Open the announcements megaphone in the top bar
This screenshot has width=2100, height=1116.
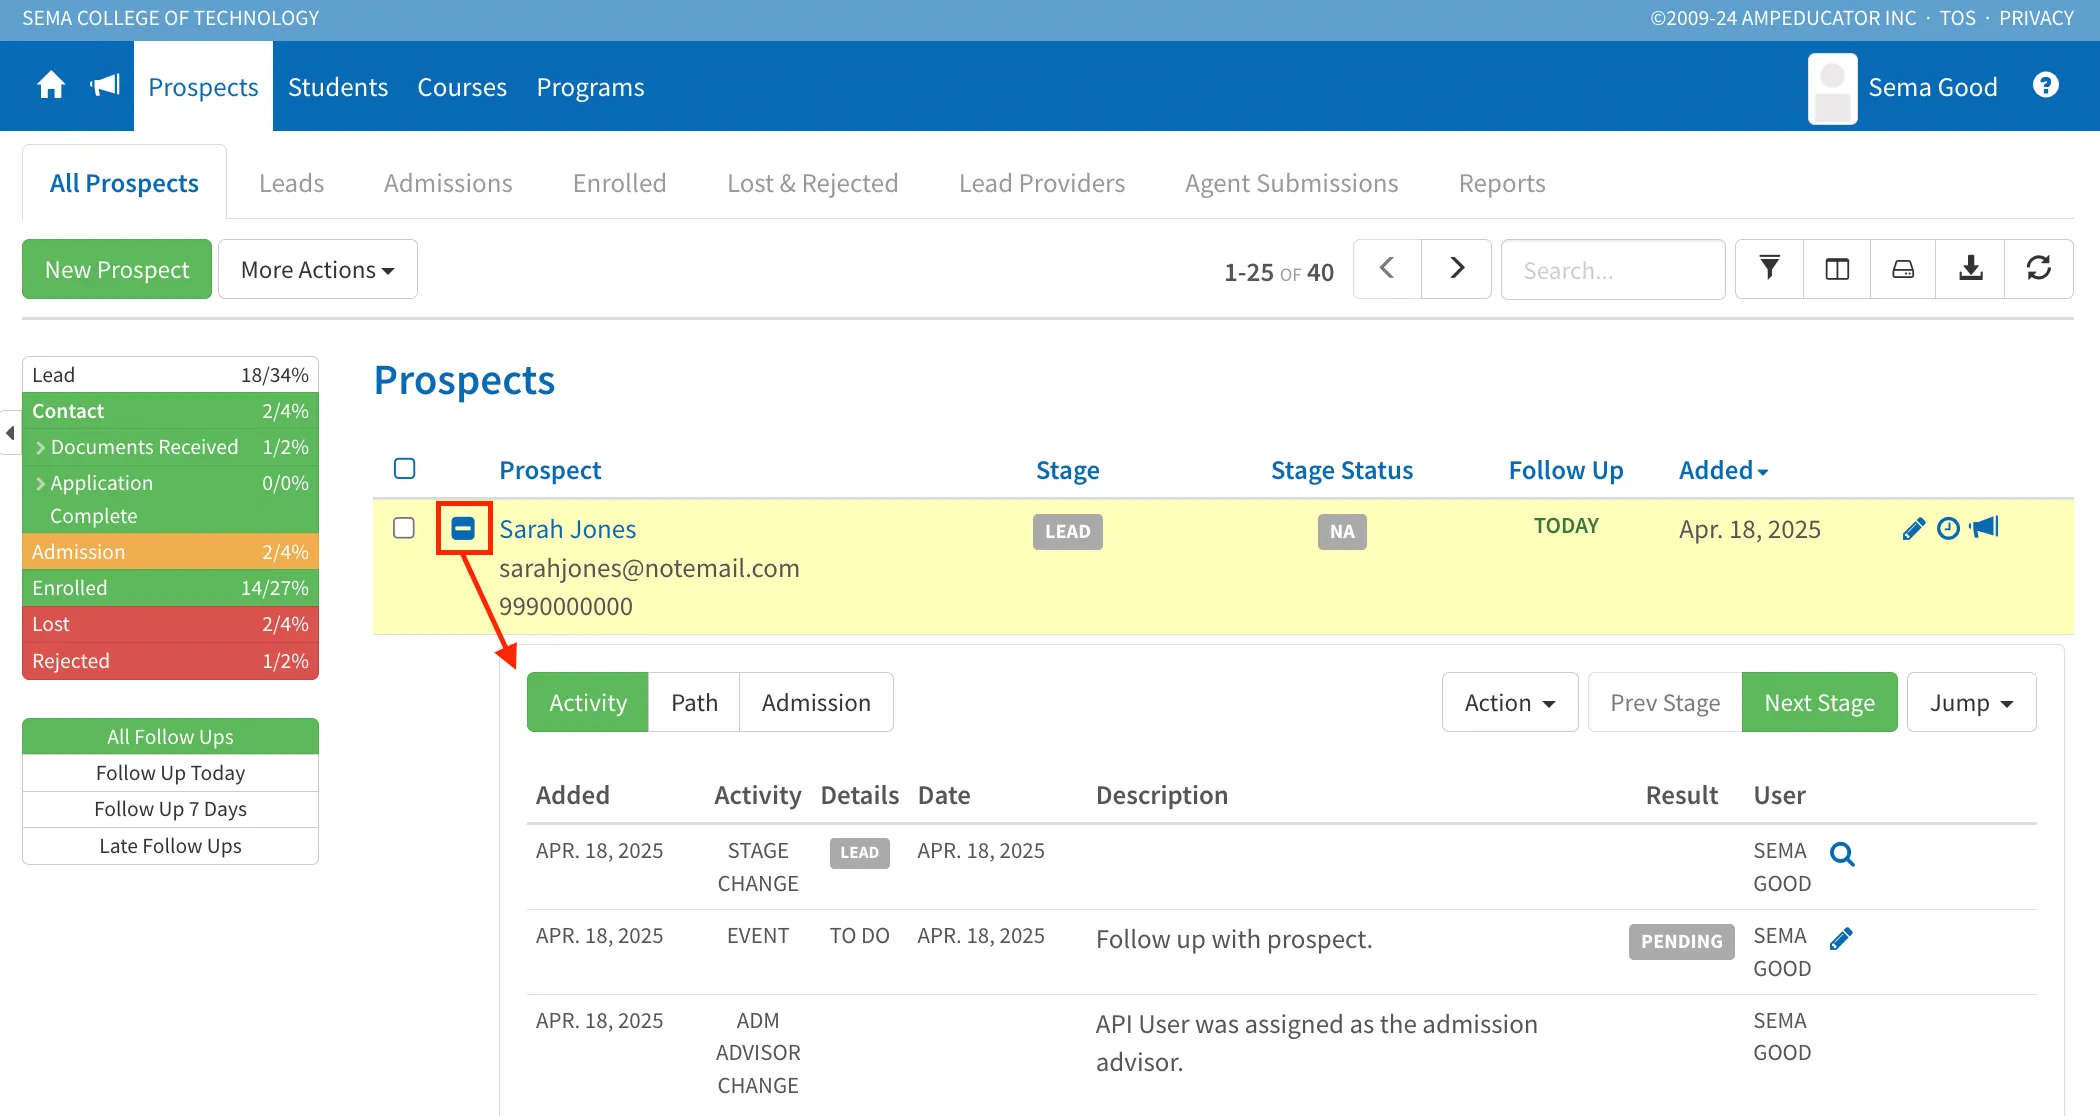coord(105,86)
